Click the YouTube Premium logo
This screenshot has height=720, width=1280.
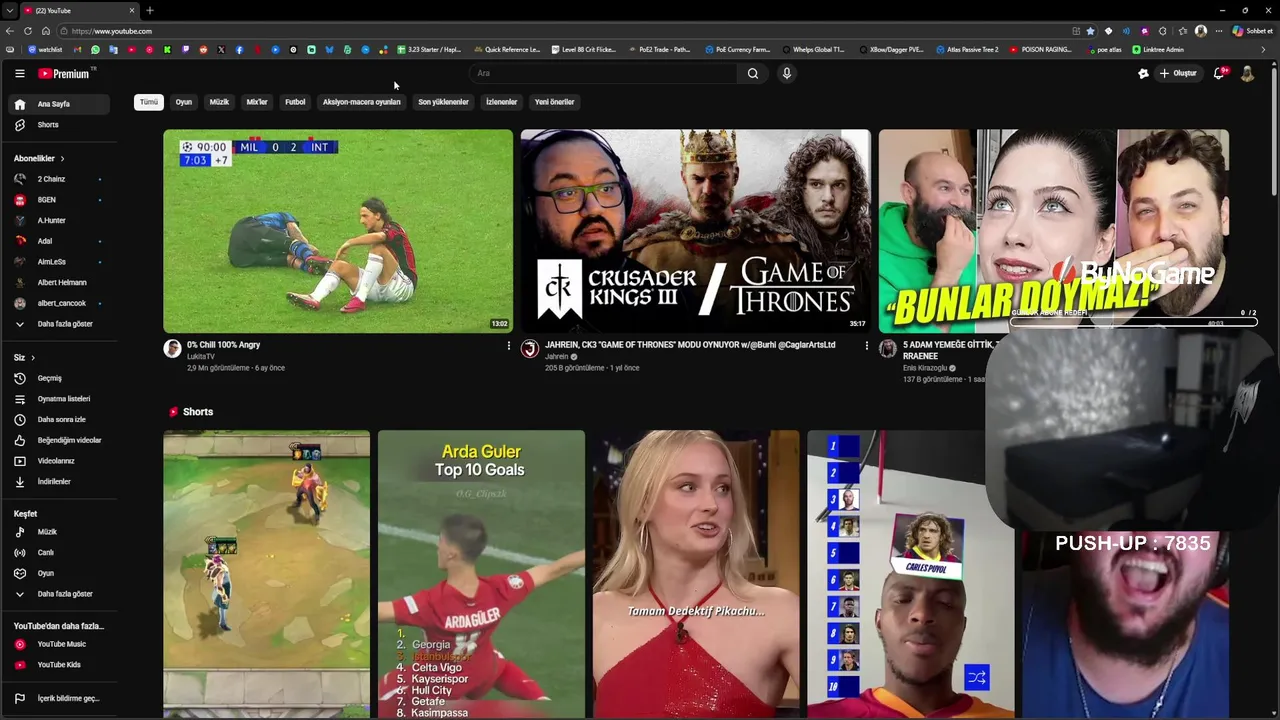[64, 73]
